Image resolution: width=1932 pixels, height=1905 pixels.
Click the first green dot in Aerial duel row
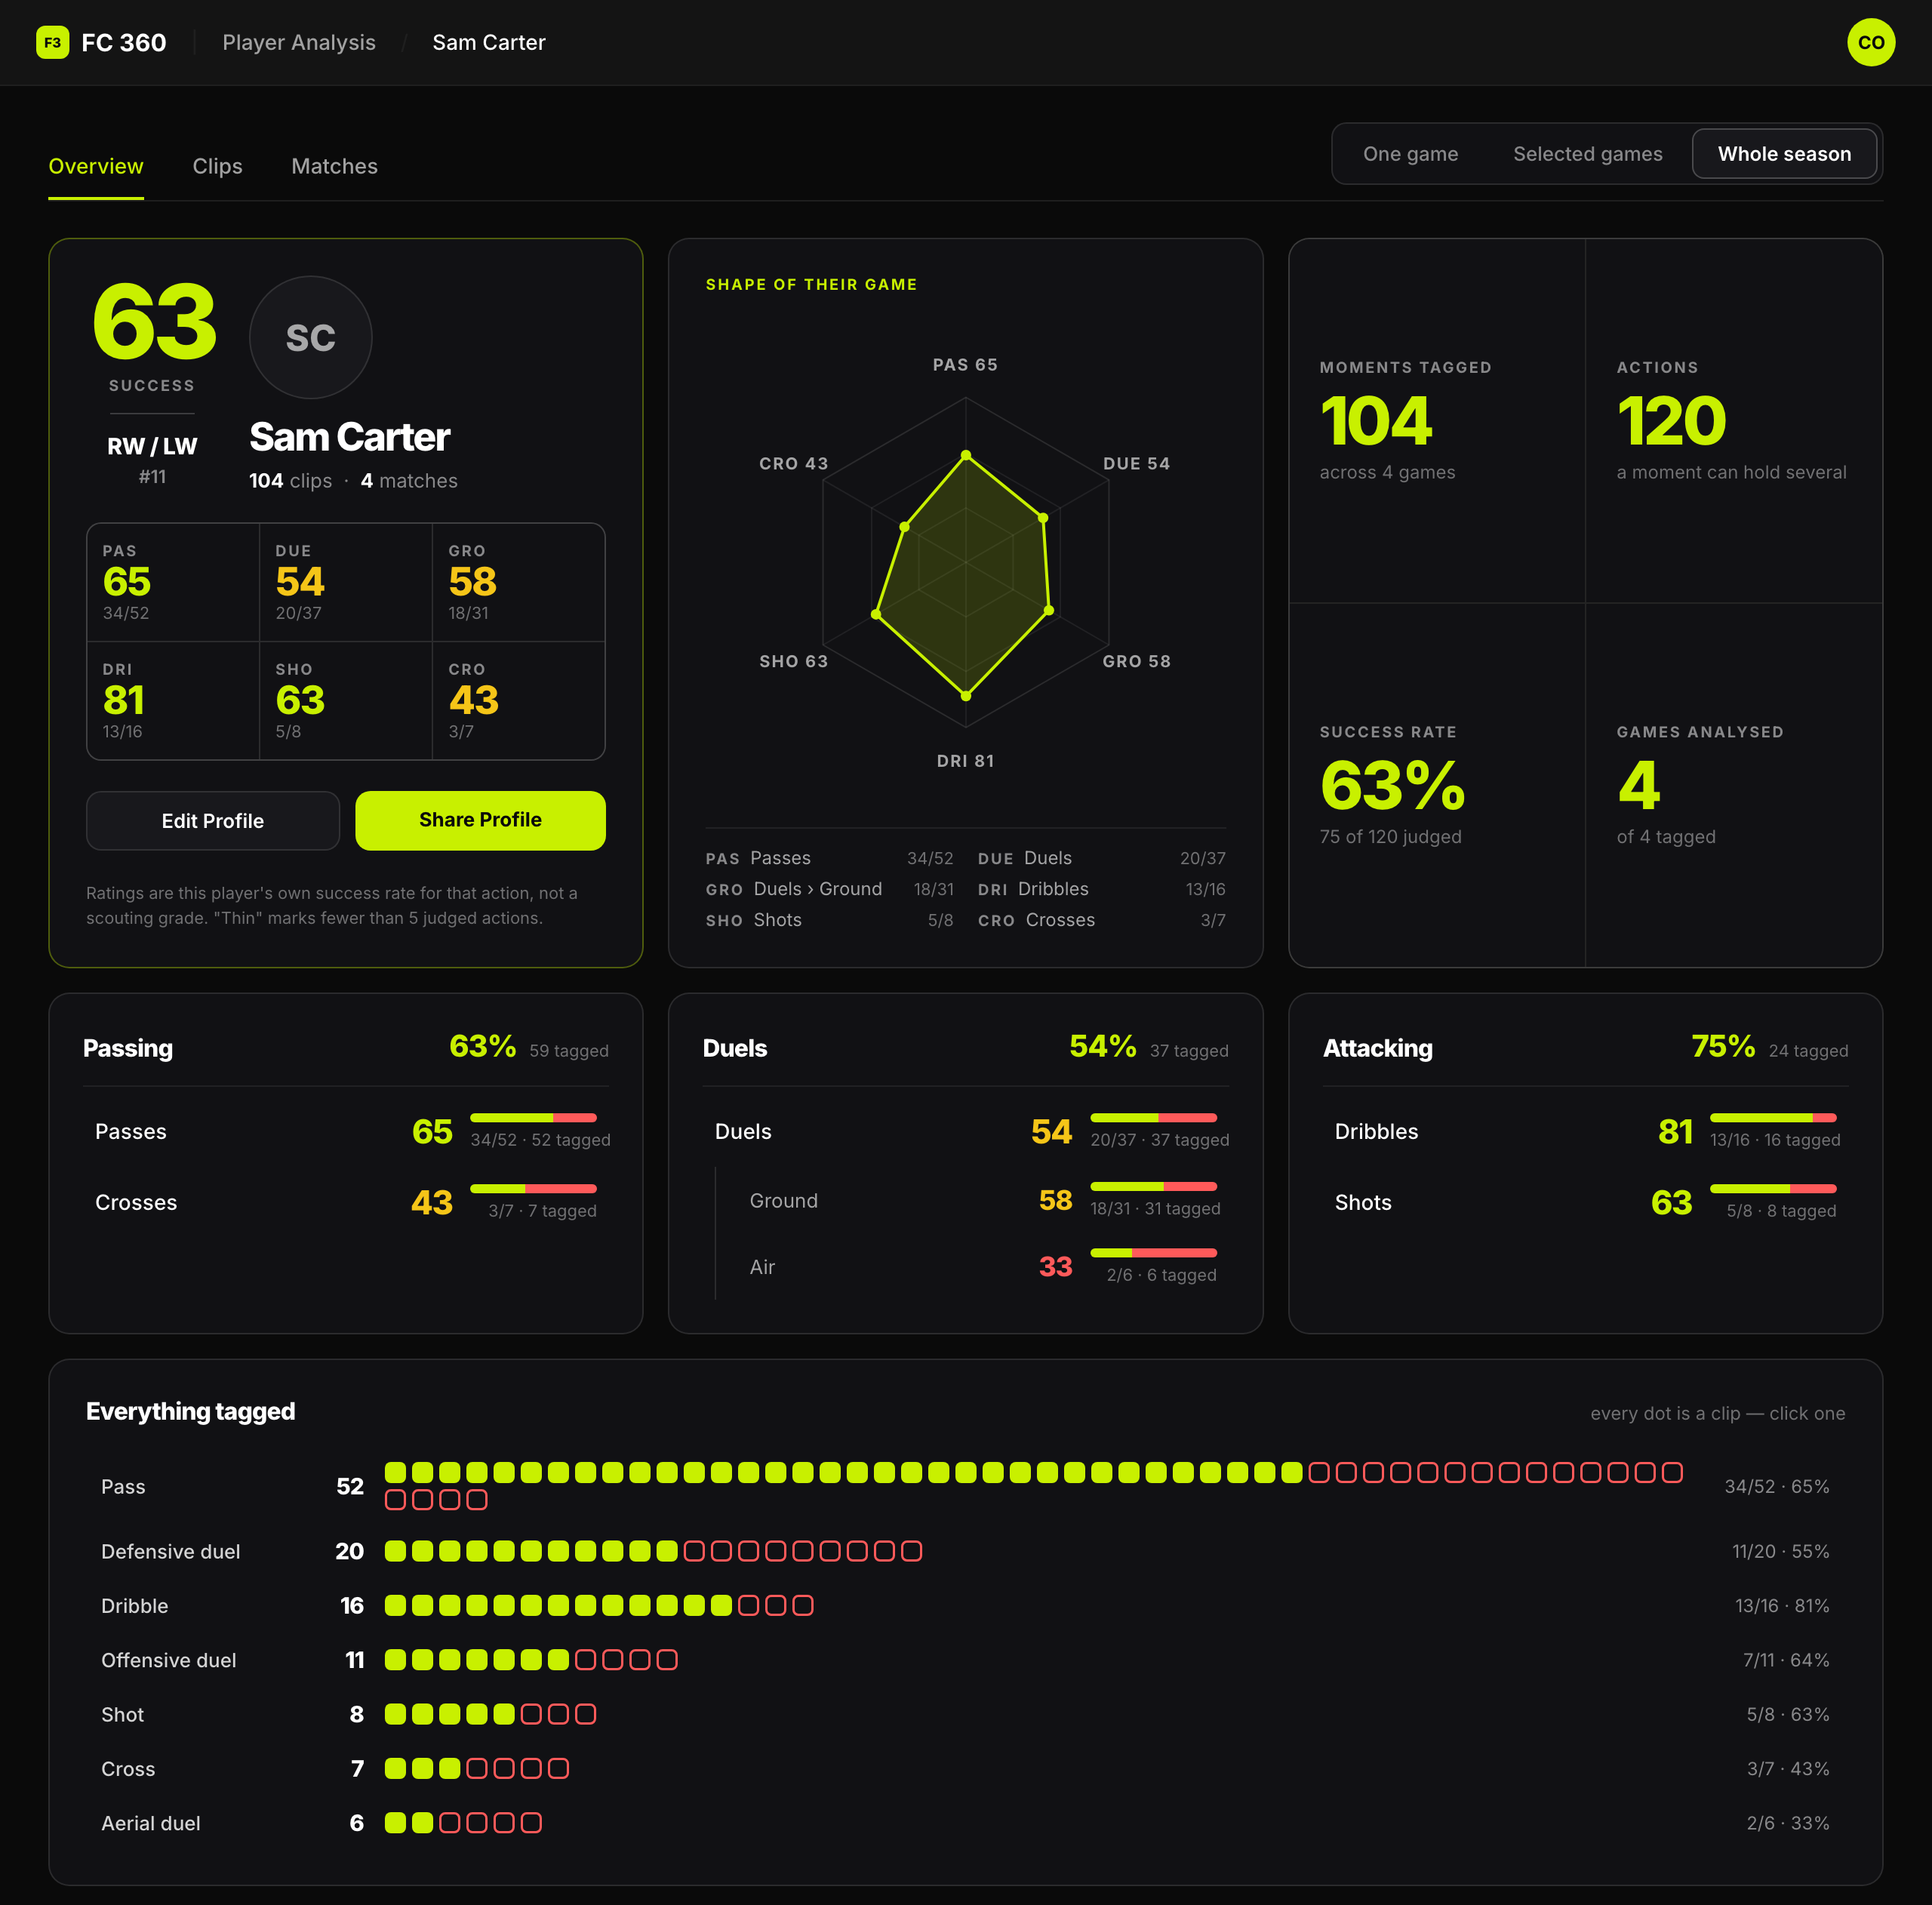(x=395, y=1822)
